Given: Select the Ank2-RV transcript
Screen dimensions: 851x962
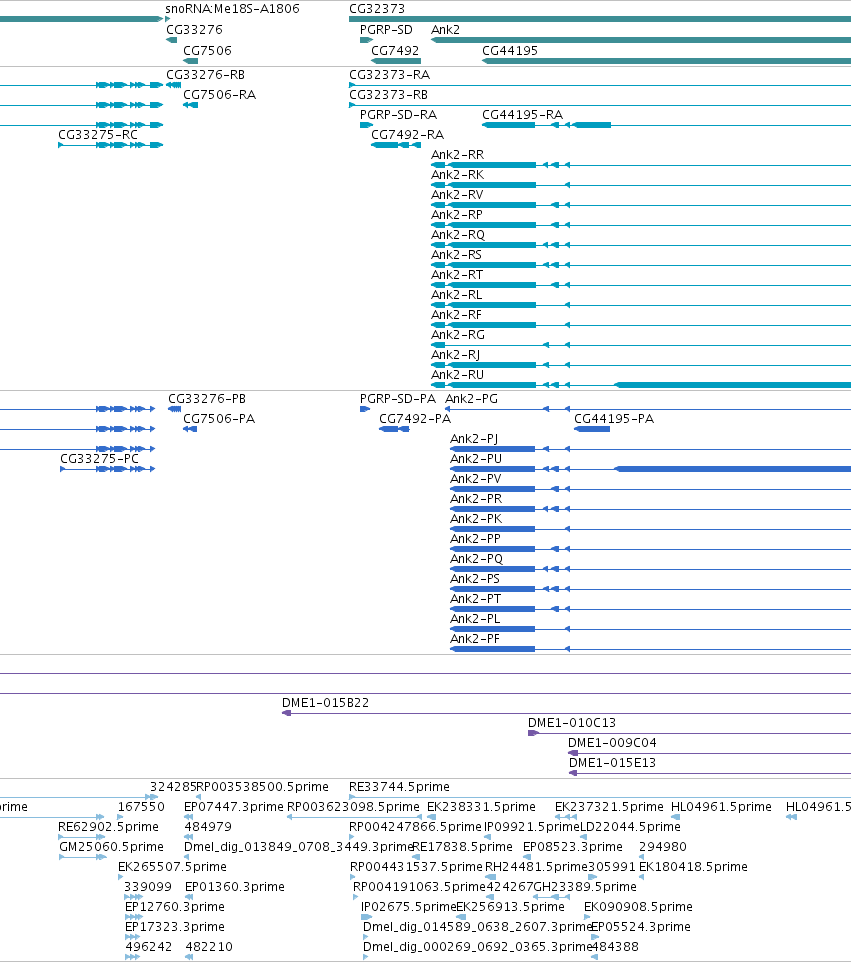Looking at the screenshot, I should 641,205.
